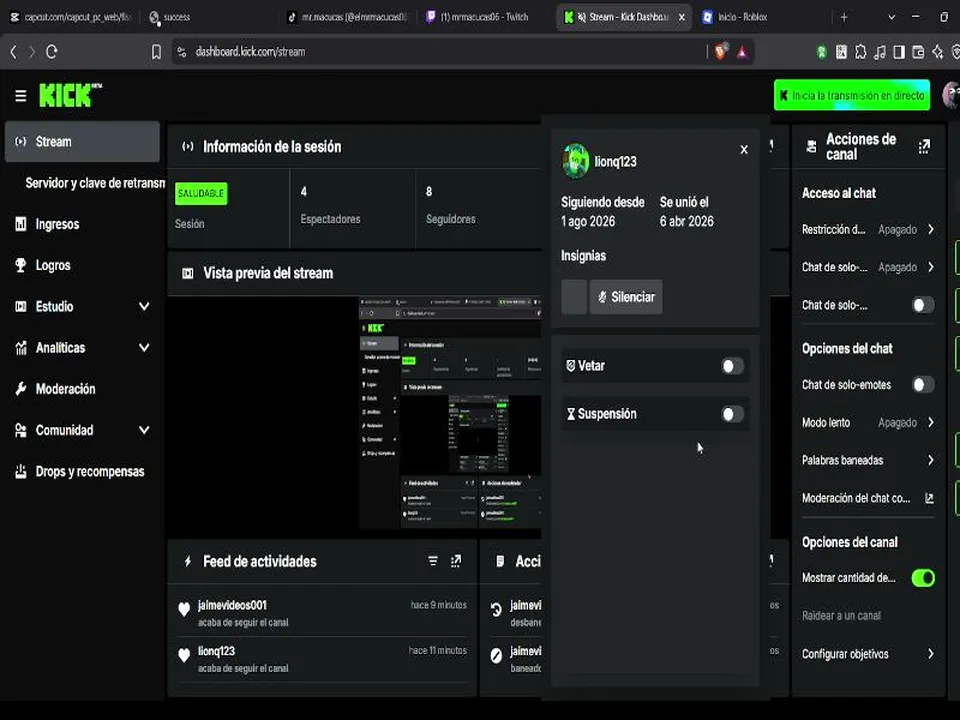Click the Silenciar button
The image size is (960, 720).
626,297
